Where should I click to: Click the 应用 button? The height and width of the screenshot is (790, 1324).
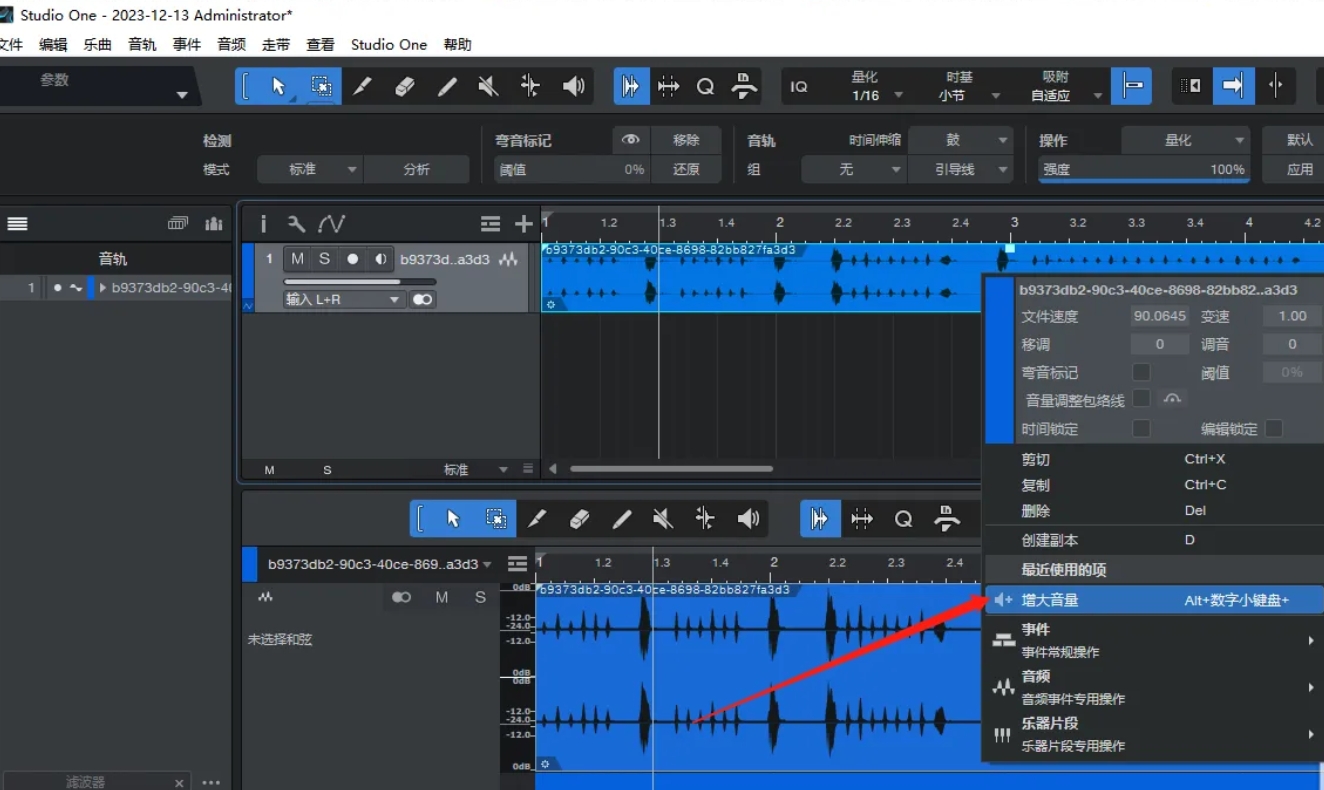click(1299, 169)
